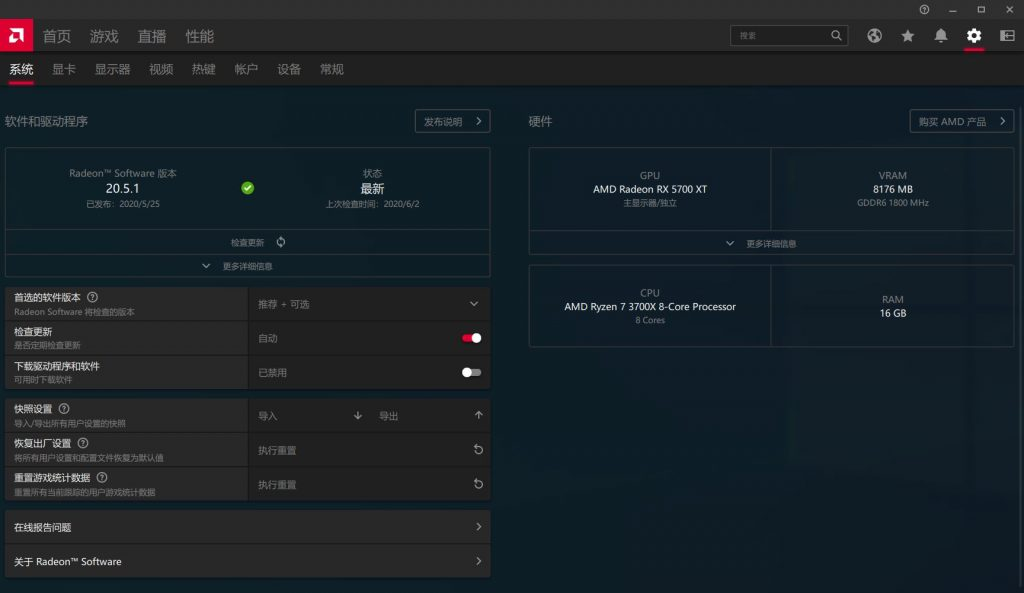The width and height of the screenshot is (1024, 593).
Task: Open settings gear icon
Action: 974,36
